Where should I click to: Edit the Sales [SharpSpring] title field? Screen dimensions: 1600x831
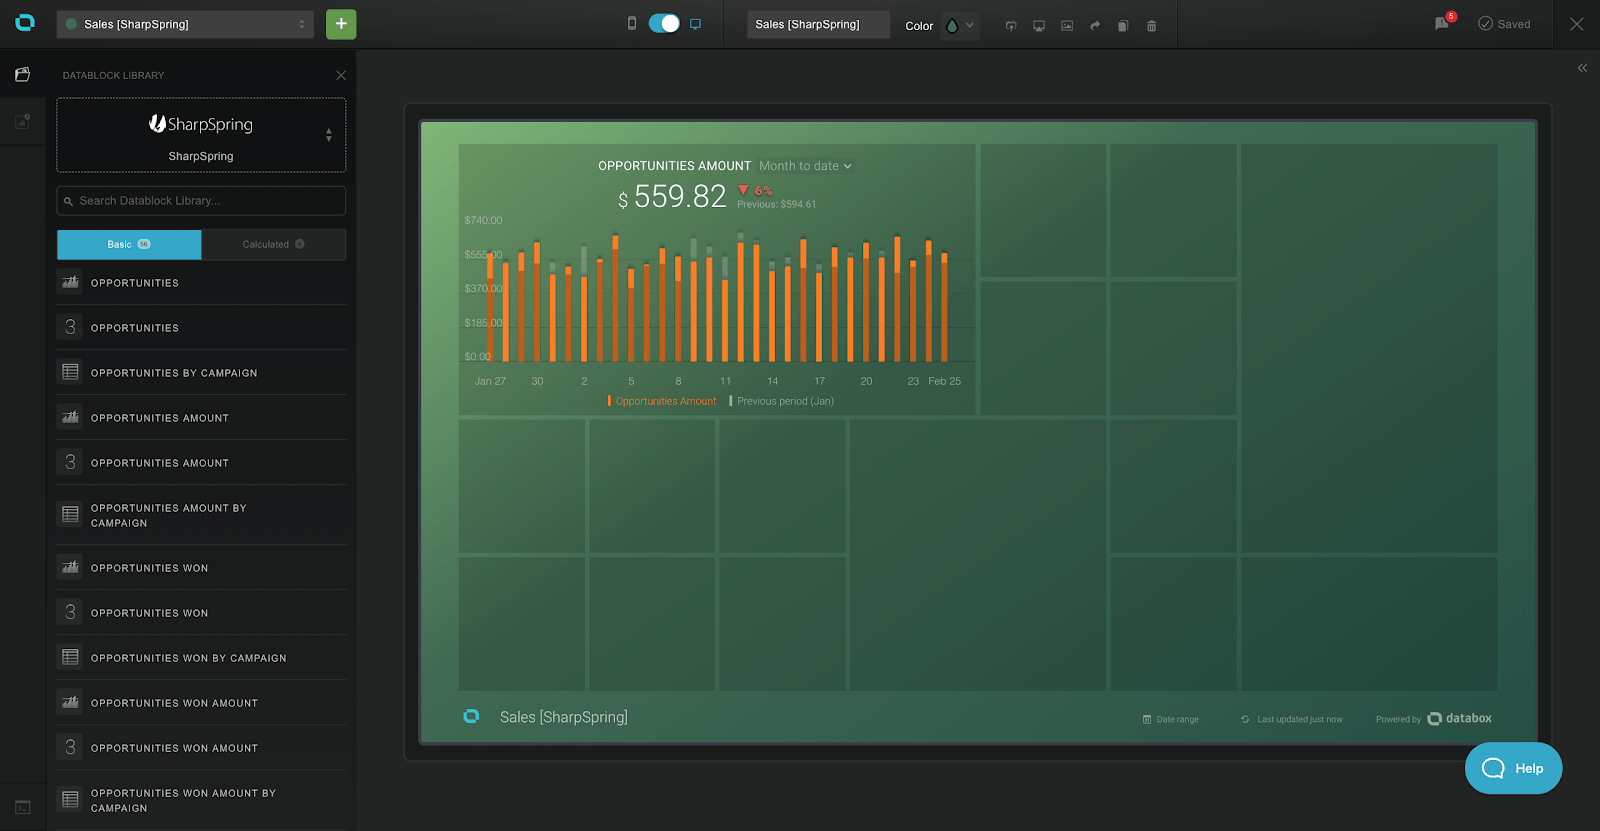(818, 24)
